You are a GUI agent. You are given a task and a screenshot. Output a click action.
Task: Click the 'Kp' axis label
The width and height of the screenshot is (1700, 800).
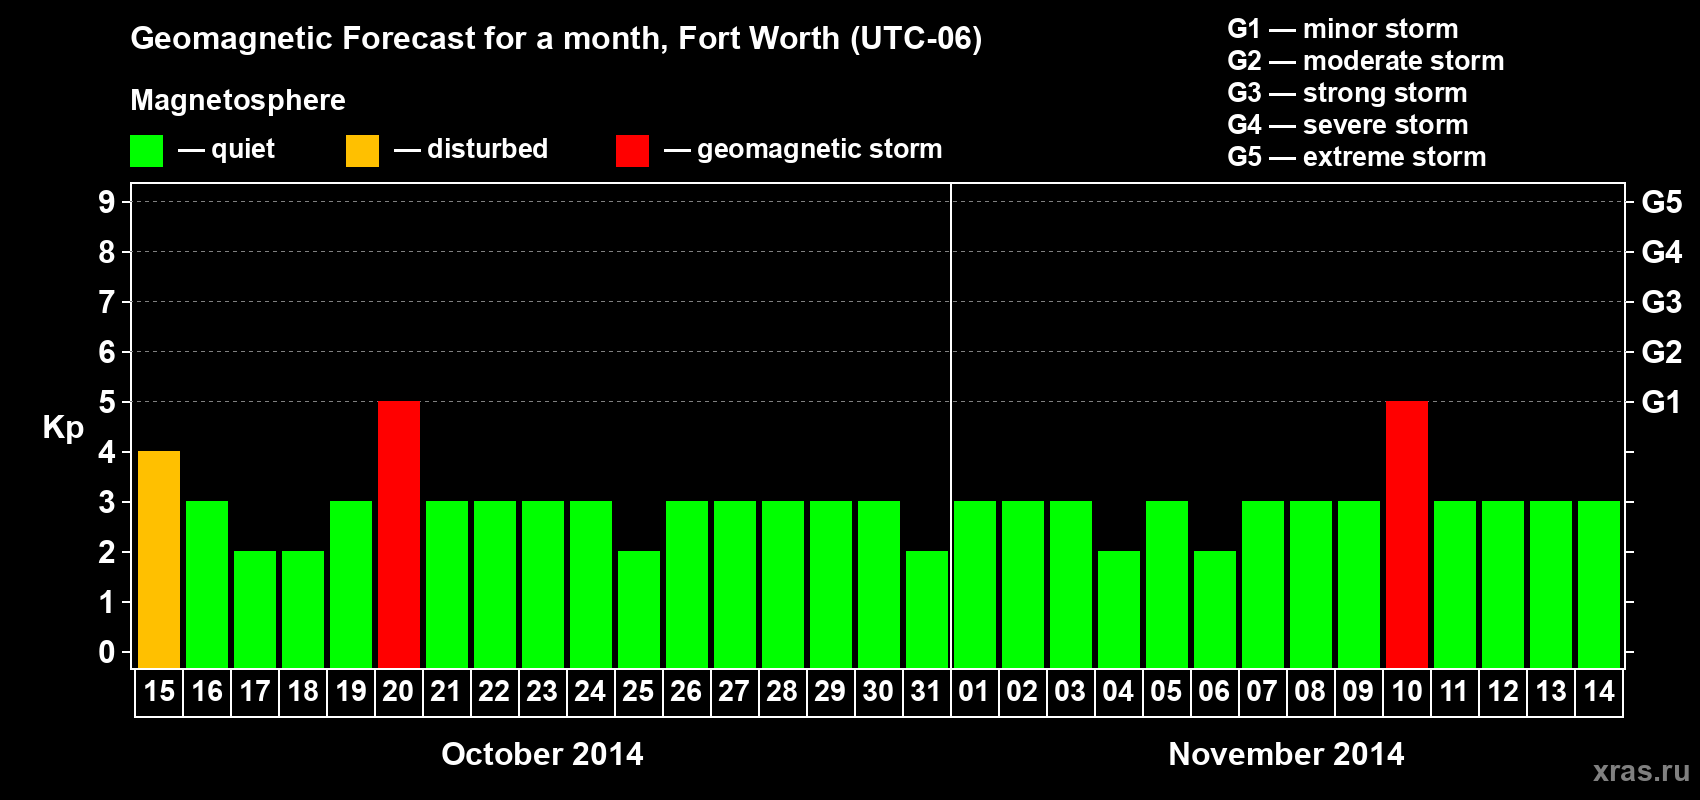pyautogui.click(x=63, y=428)
